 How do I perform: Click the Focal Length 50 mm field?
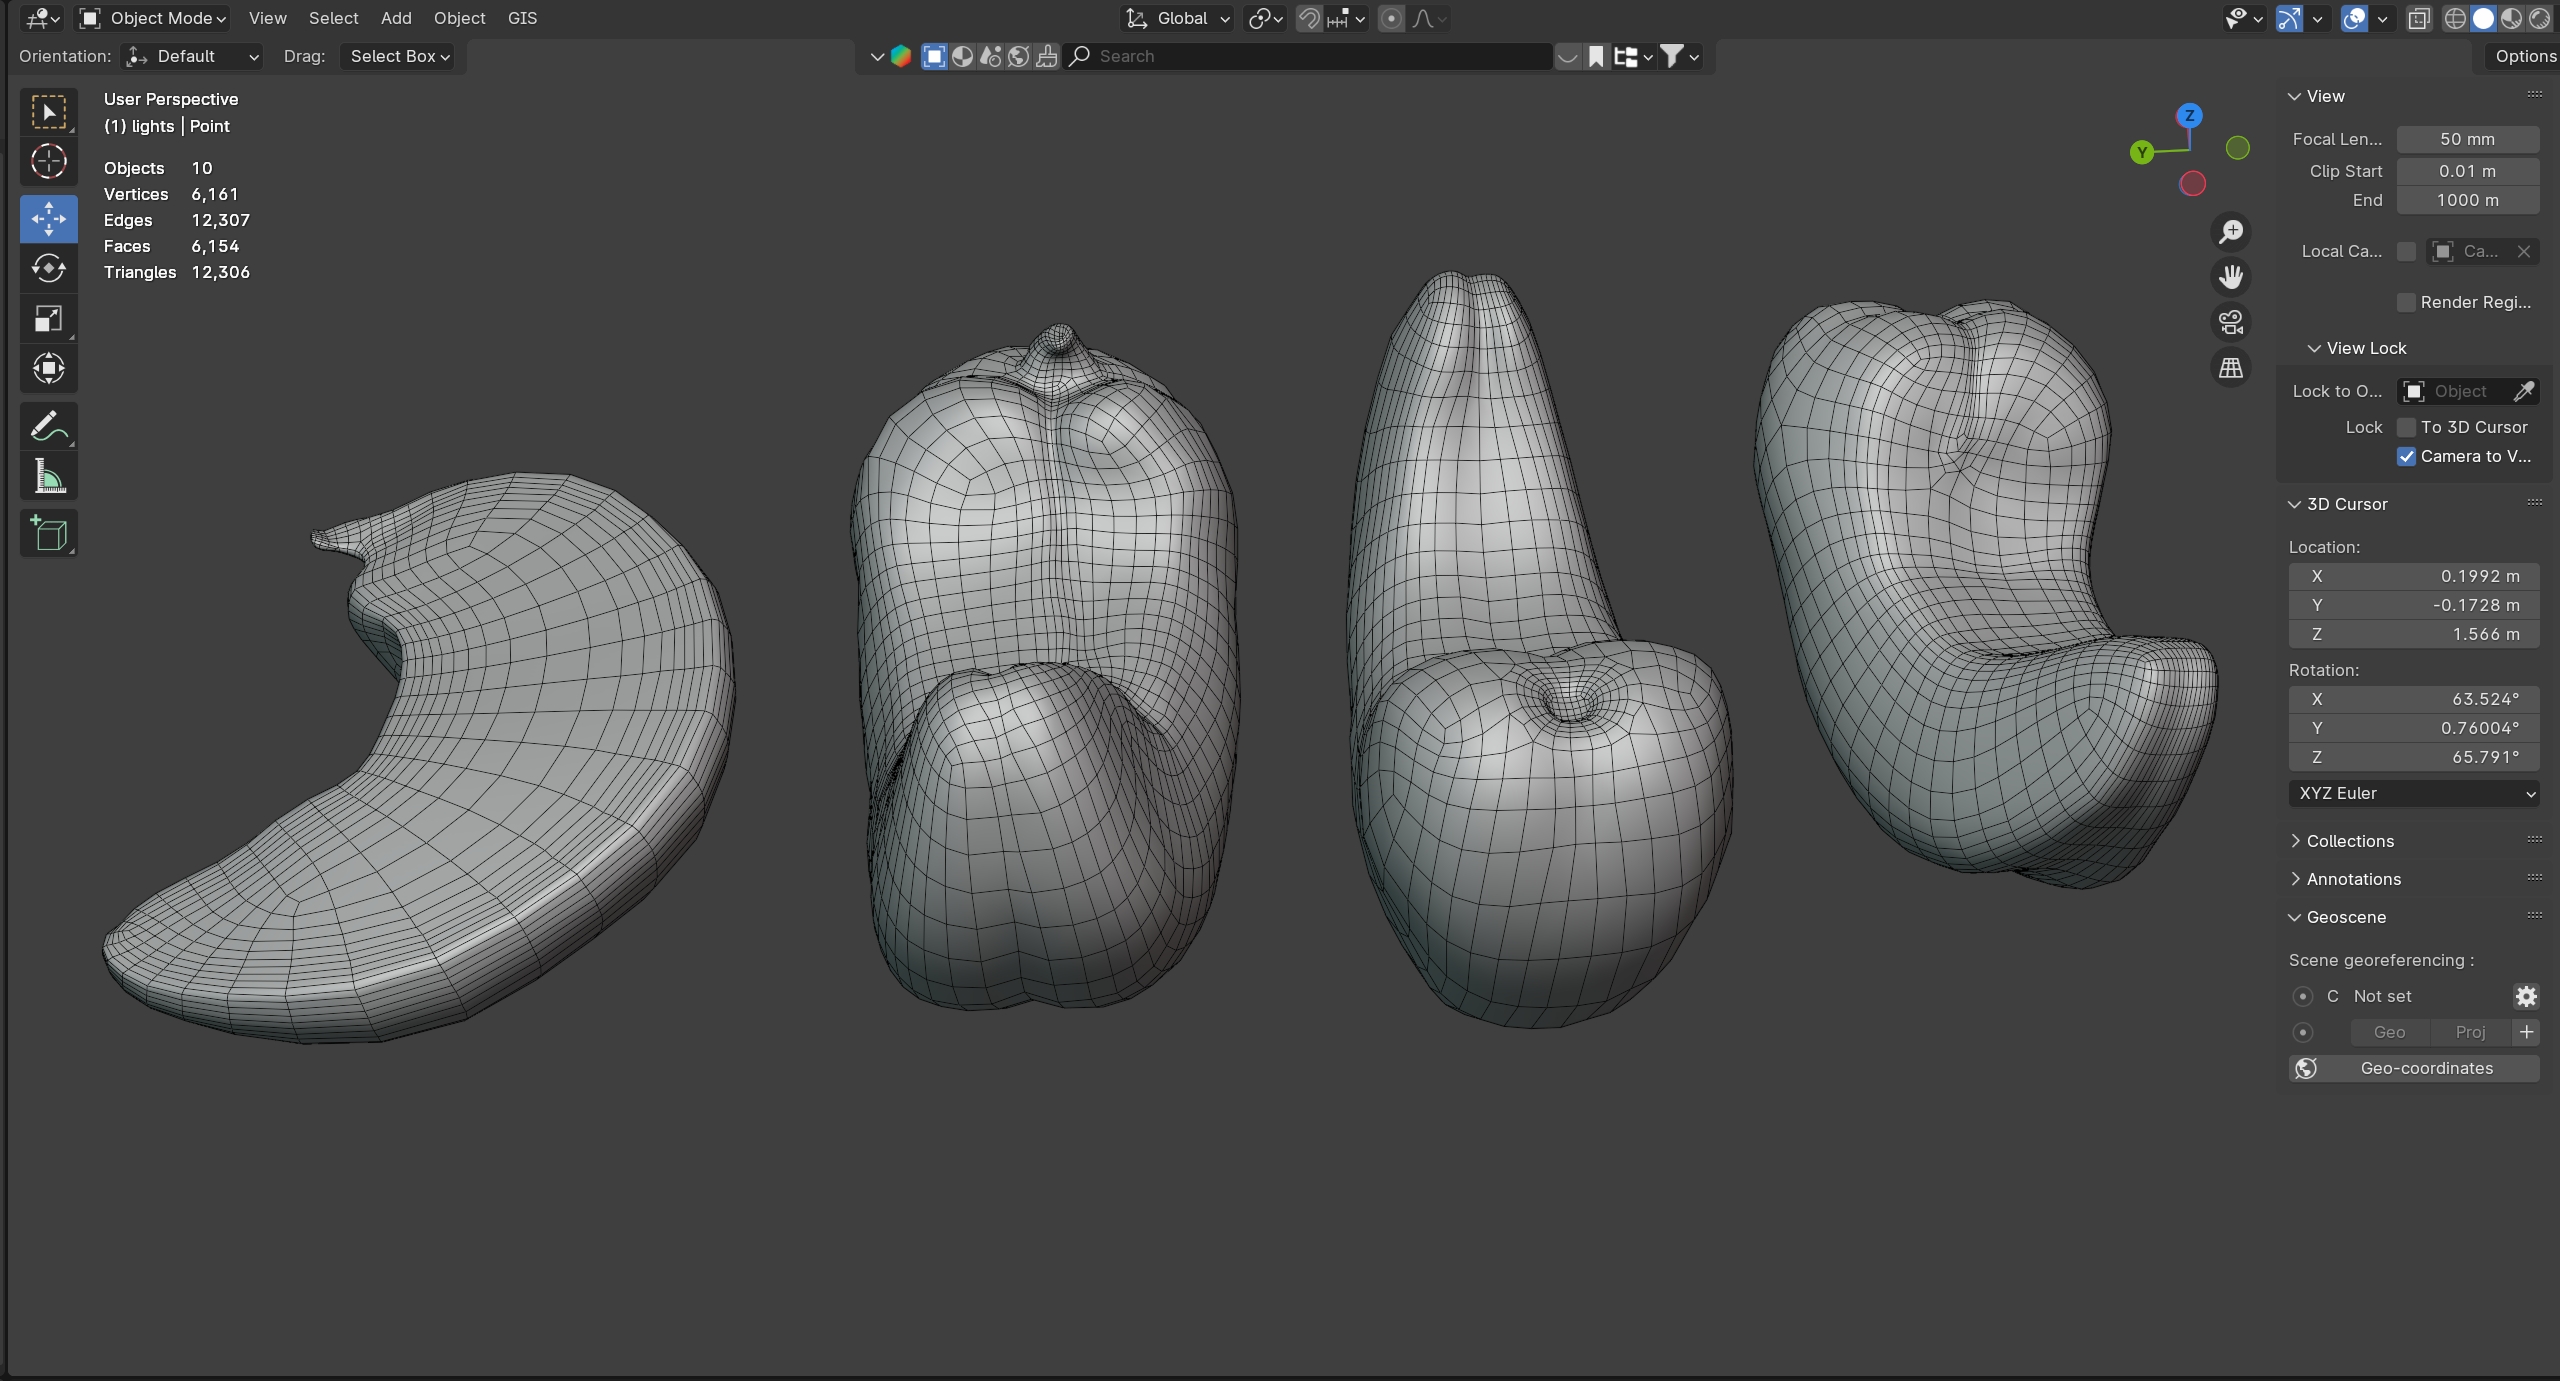point(2467,139)
